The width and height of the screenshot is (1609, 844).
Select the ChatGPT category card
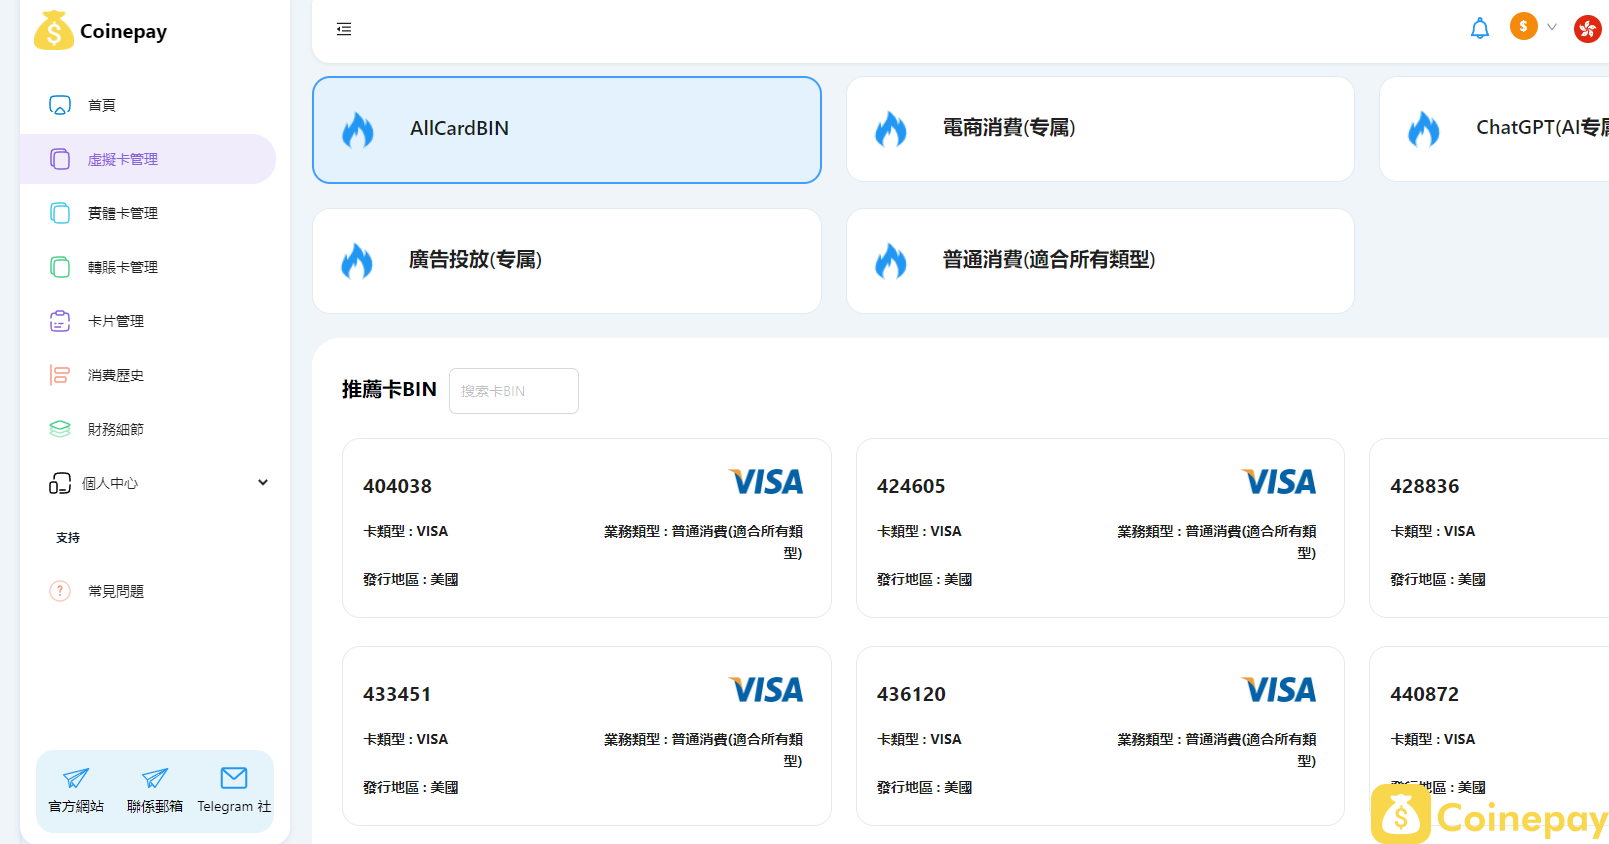point(1494,129)
